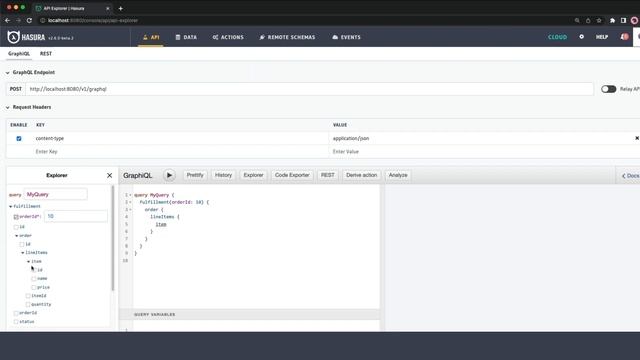Check the status field

16,322
